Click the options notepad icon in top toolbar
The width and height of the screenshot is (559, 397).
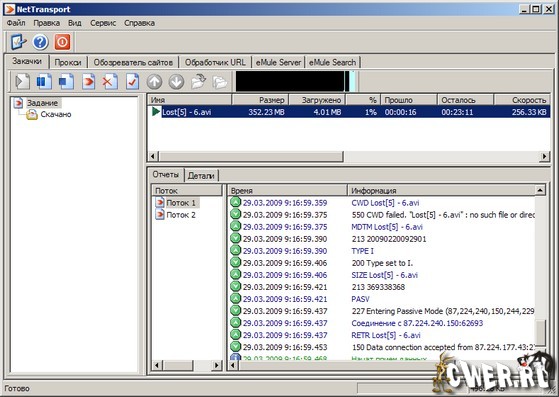click(x=18, y=42)
